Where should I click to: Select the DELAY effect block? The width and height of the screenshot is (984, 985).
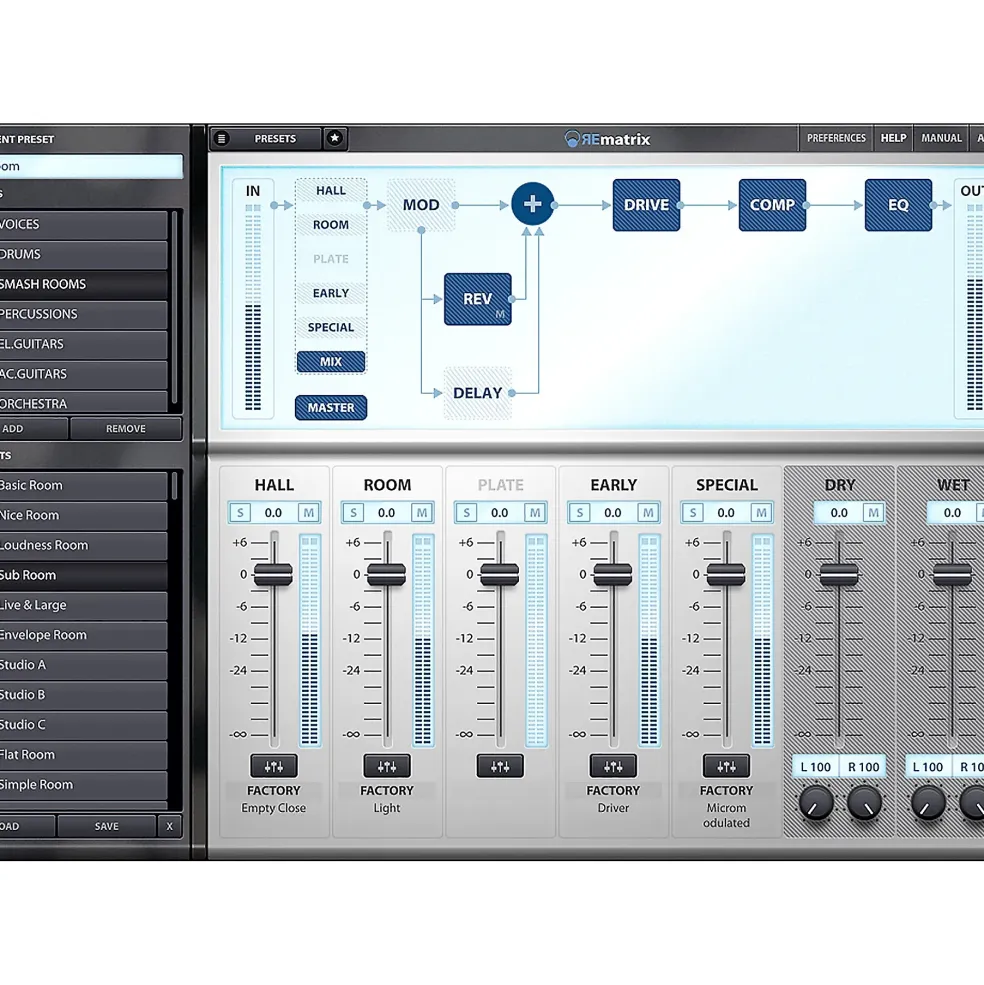tap(478, 393)
